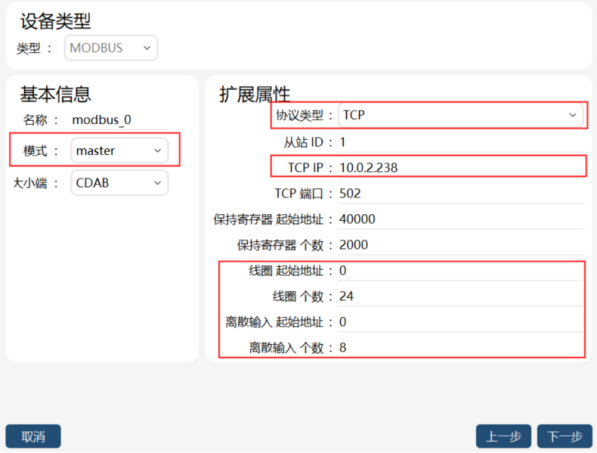Expand the 模式 master dropdown
597x453 pixels.
[120, 151]
